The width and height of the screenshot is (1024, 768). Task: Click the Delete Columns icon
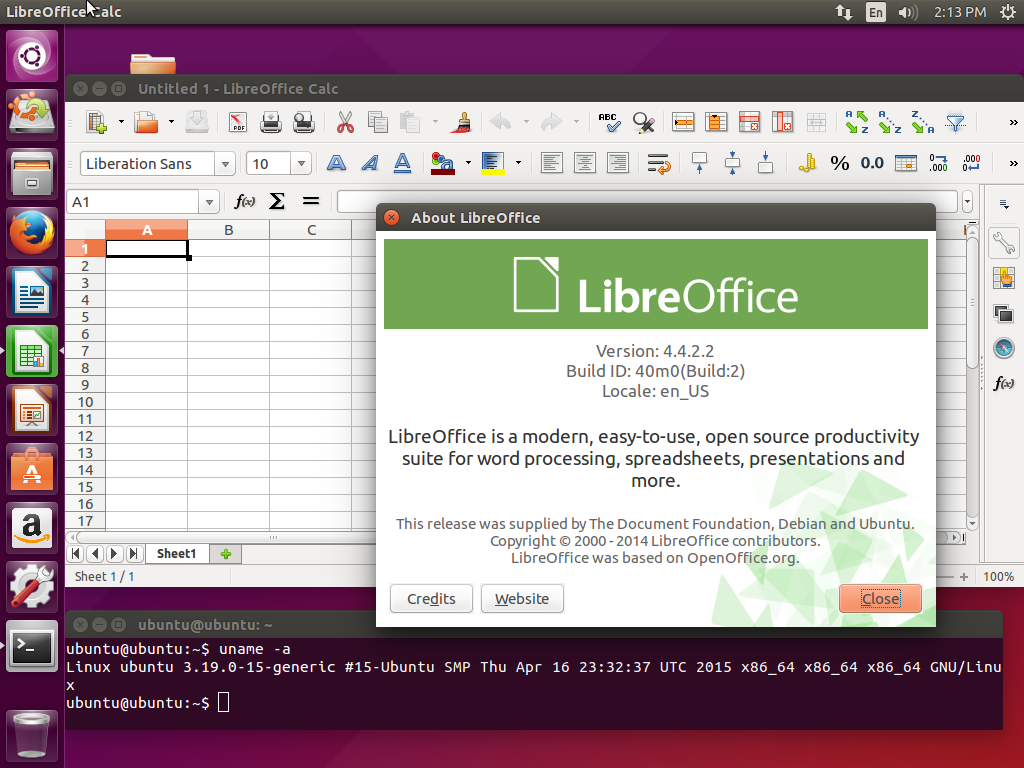pos(782,122)
